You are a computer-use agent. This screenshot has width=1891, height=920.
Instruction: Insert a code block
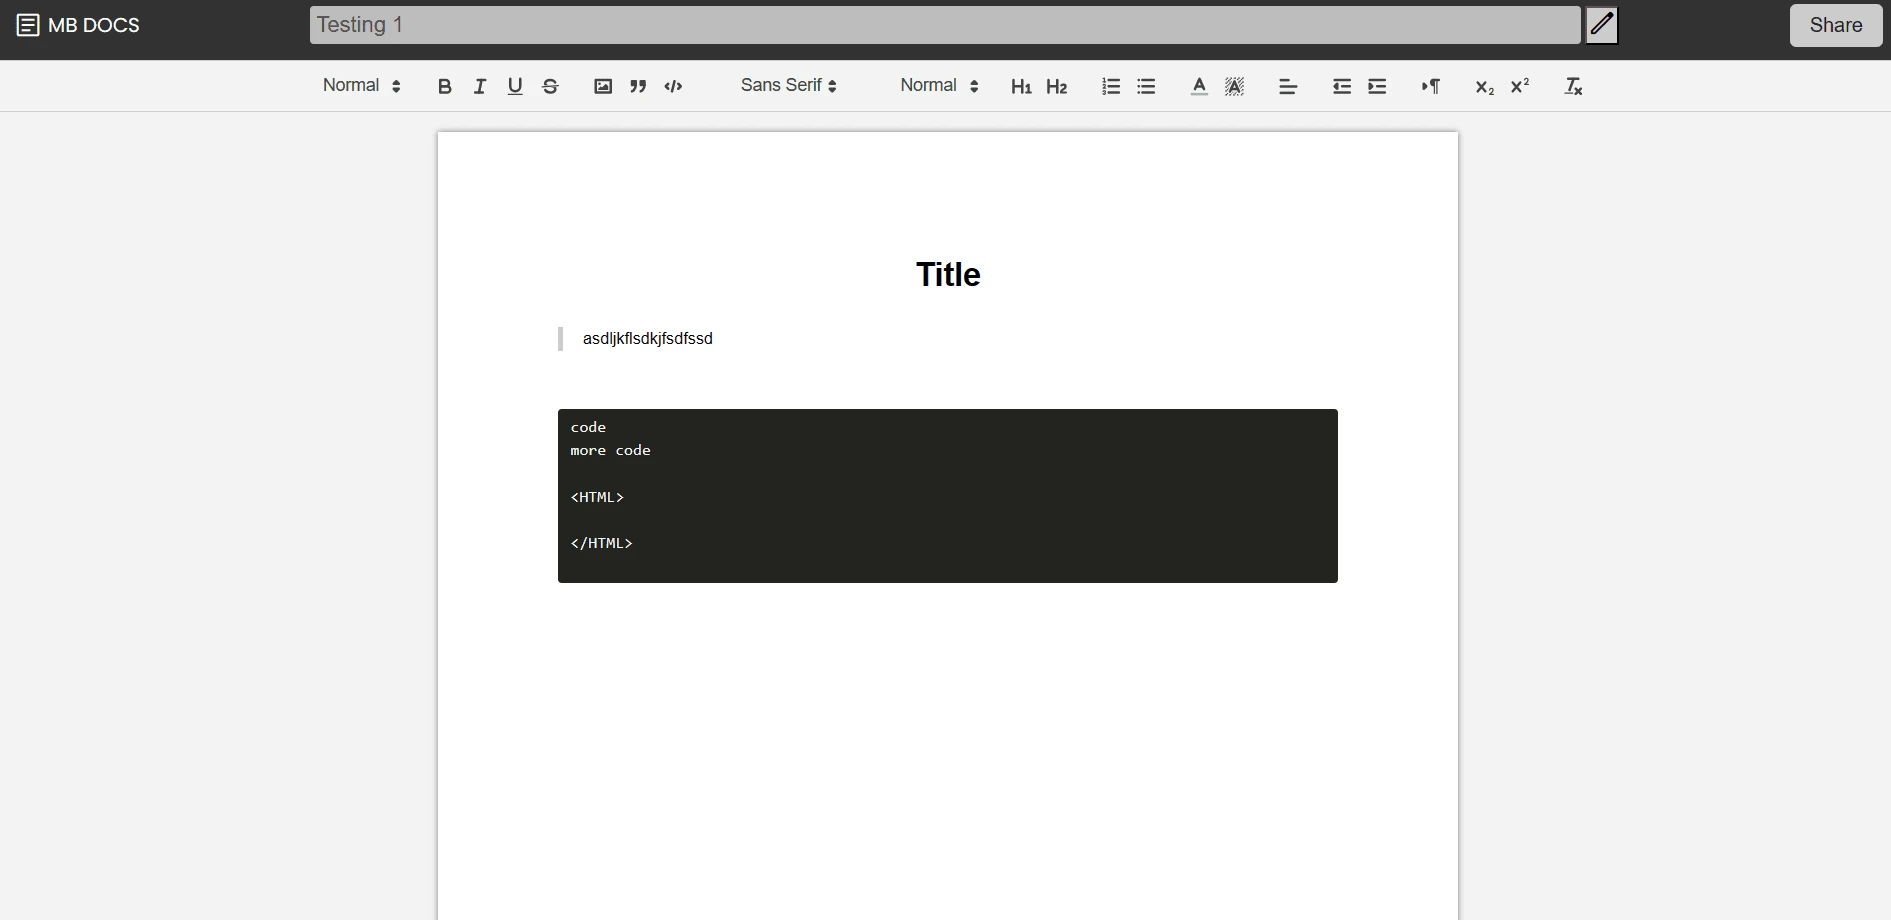673,86
